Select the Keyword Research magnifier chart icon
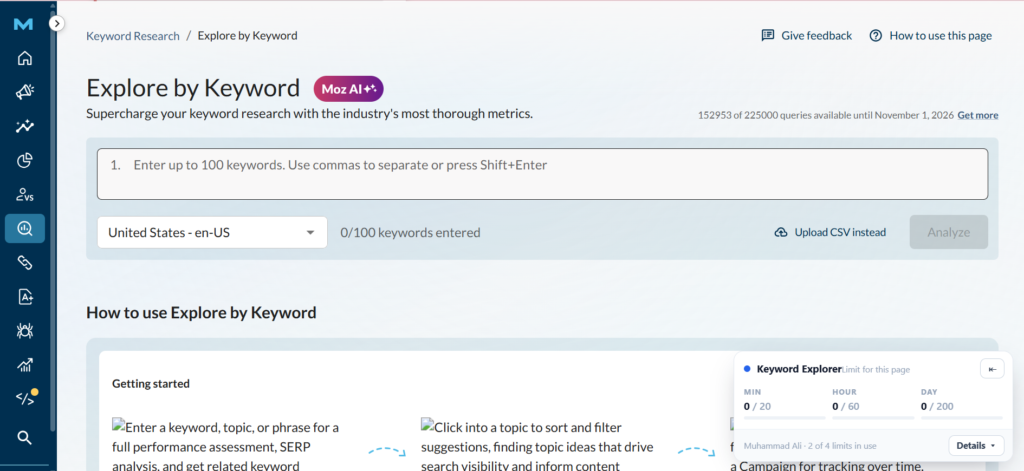The width and height of the screenshot is (1024, 471). pos(25,228)
